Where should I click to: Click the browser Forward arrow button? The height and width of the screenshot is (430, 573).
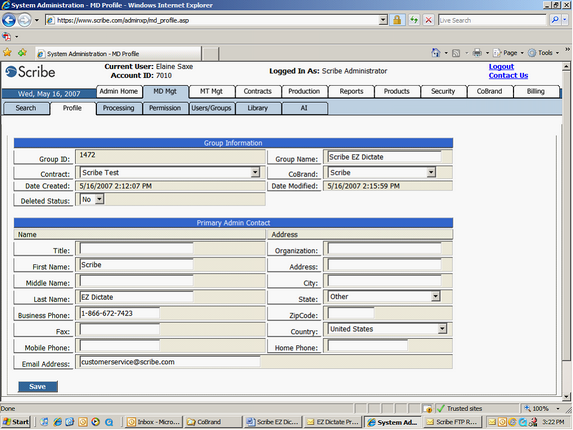24,20
